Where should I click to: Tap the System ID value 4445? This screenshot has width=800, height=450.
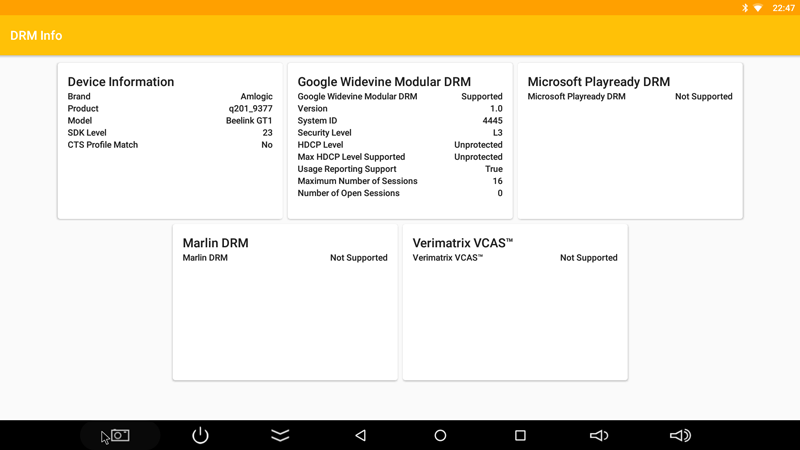point(492,121)
